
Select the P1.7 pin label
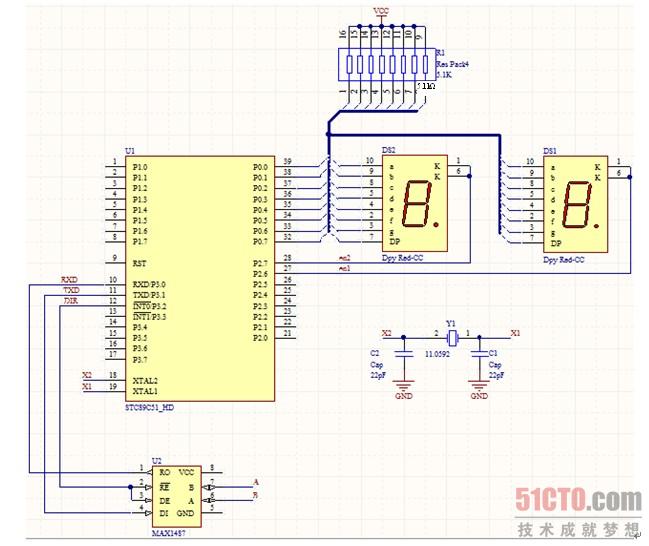[139, 242]
